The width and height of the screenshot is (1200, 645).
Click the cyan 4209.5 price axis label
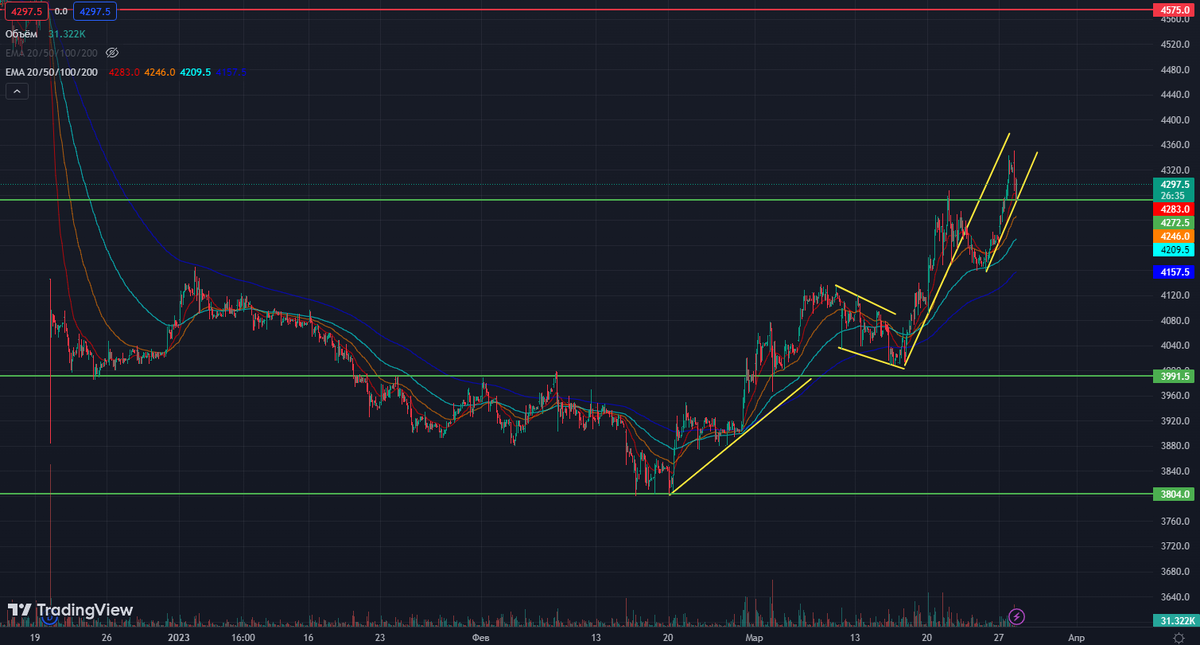[x=1173, y=249]
